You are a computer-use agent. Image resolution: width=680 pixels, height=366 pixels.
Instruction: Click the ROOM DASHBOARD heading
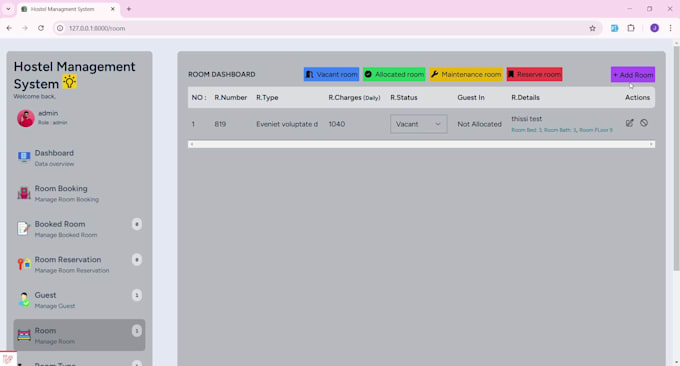click(222, 75)
